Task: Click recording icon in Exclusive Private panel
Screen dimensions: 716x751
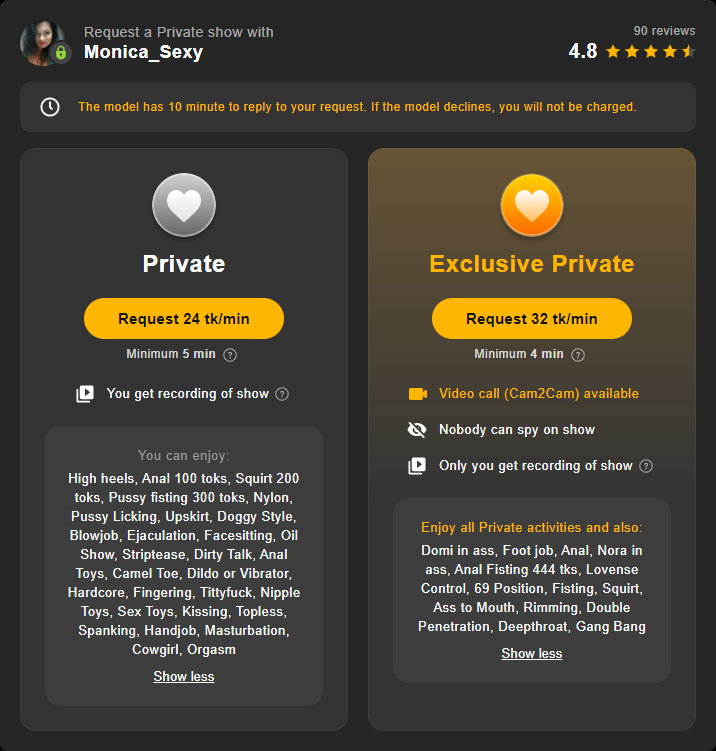Action: pos(417,466)
